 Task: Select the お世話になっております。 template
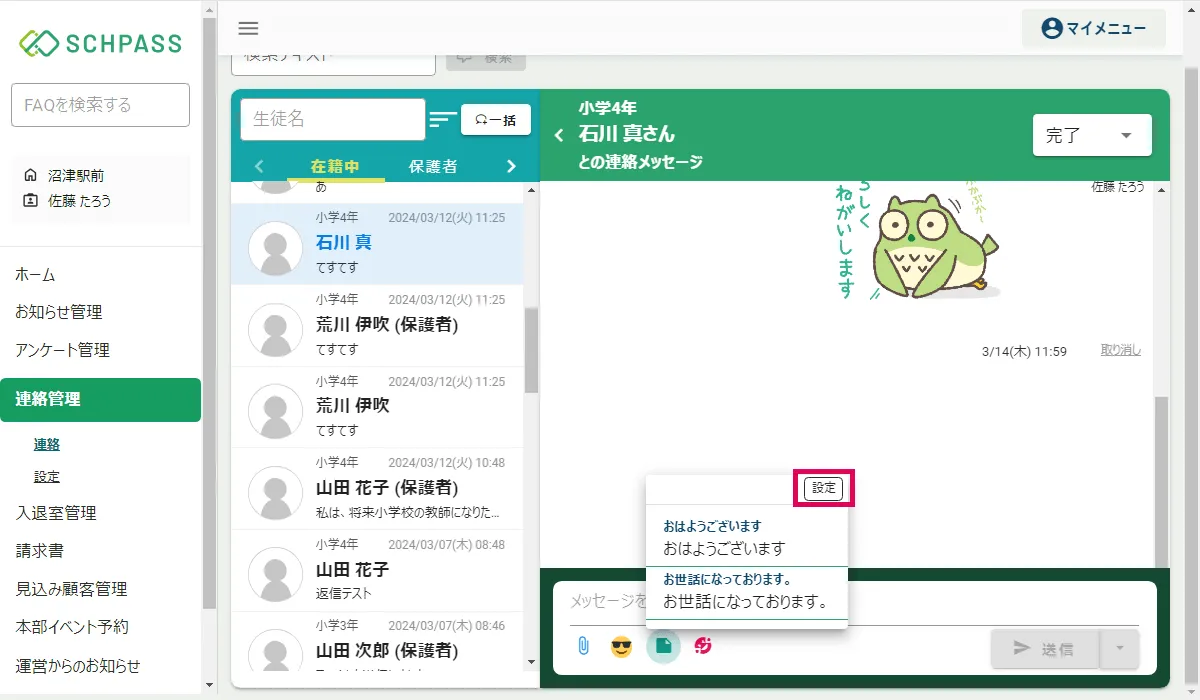746,592
